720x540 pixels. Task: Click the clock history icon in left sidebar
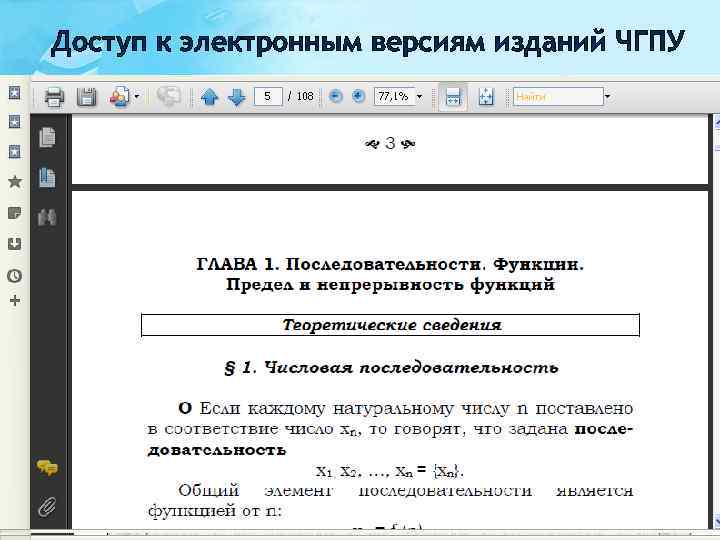click(15, 276)
